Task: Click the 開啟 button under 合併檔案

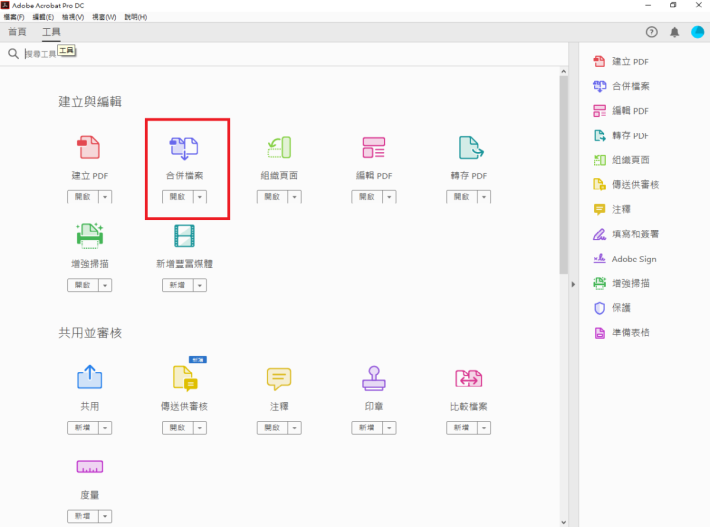Action: coord(178,197)
